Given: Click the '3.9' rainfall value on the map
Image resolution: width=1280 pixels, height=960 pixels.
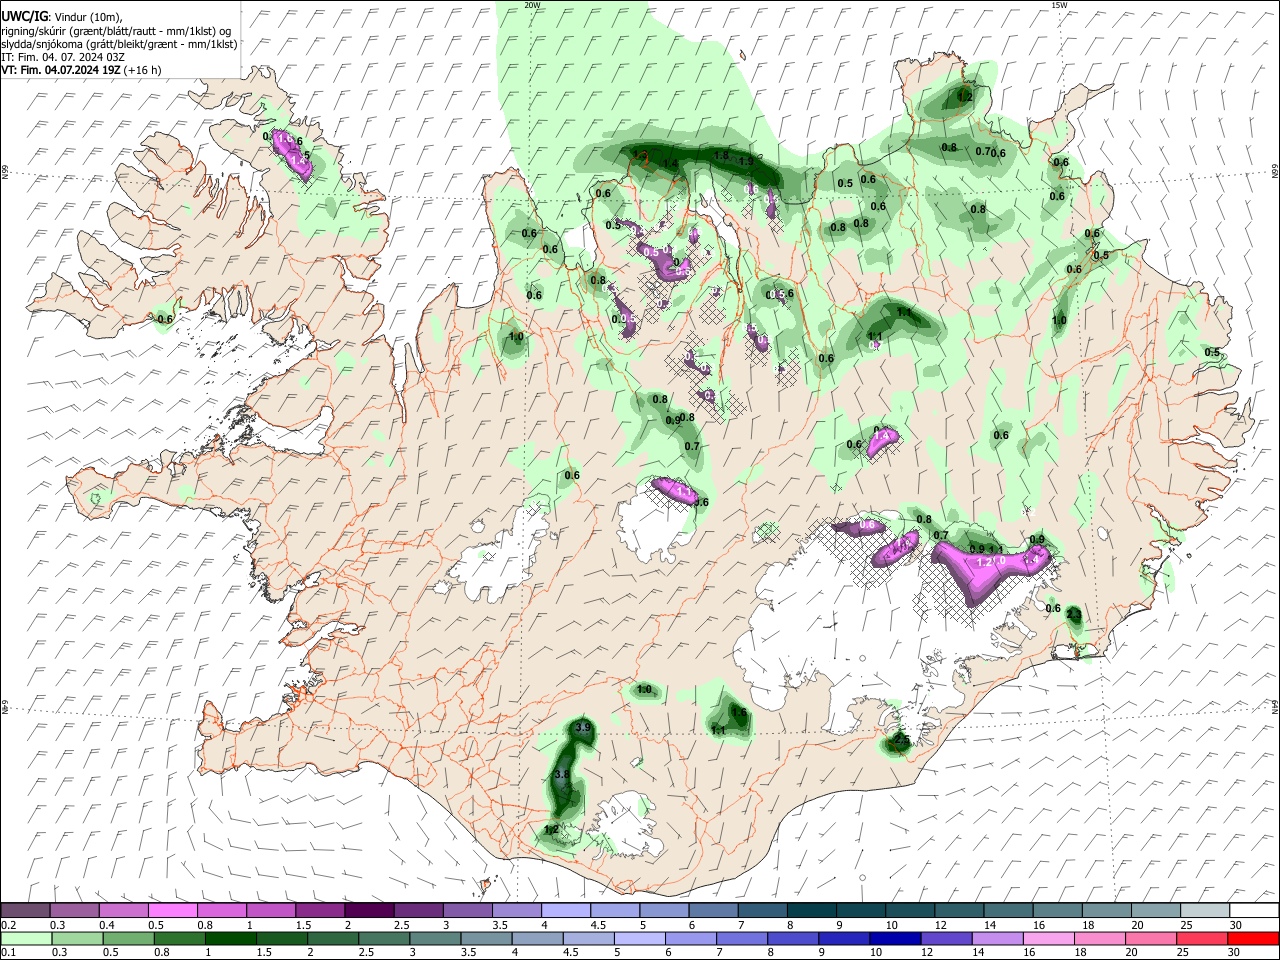Looking at the screenshot, I should 585,726.
